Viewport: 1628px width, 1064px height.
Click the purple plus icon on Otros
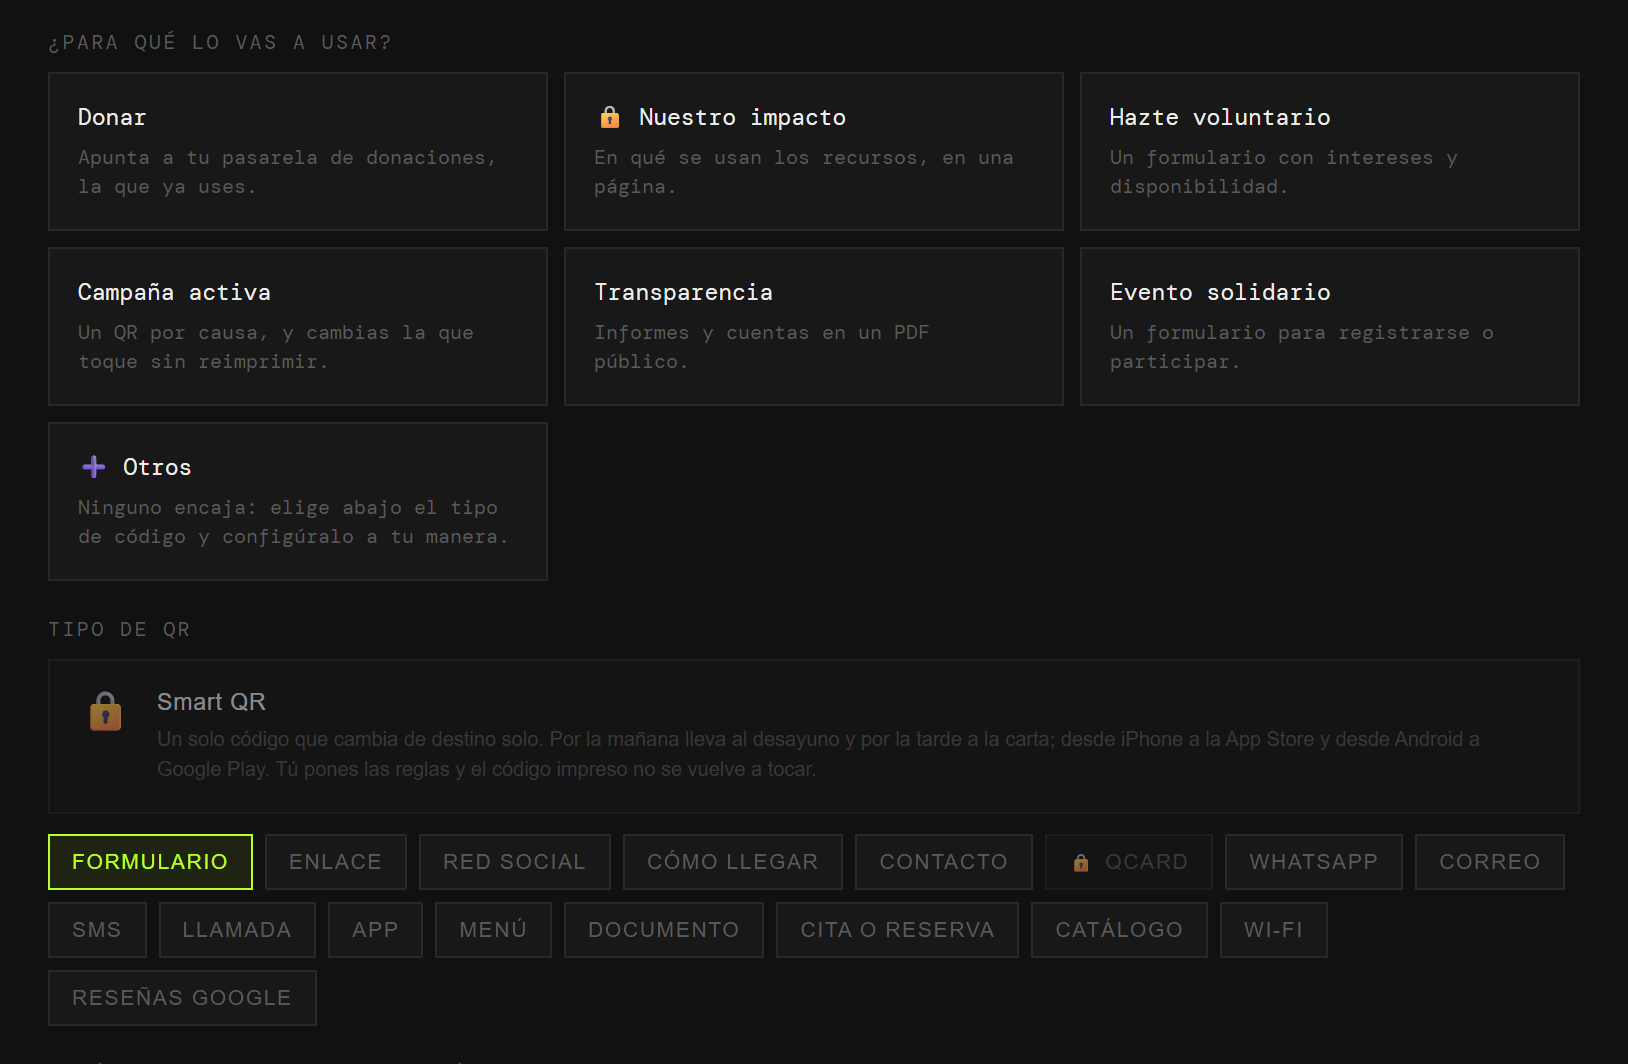tap(94, 467)
